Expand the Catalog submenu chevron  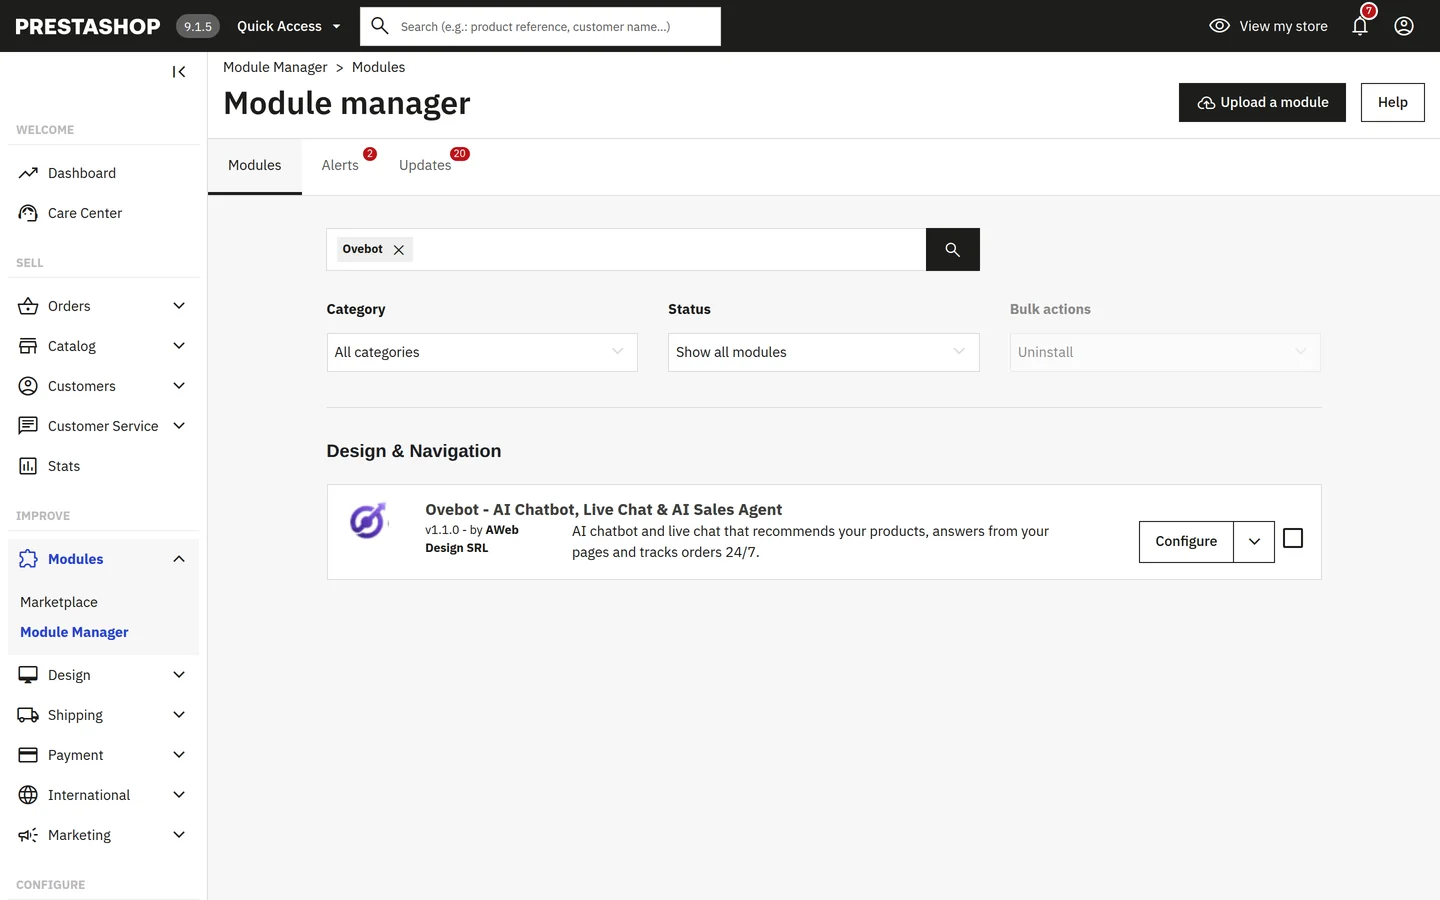click(179, 346)
